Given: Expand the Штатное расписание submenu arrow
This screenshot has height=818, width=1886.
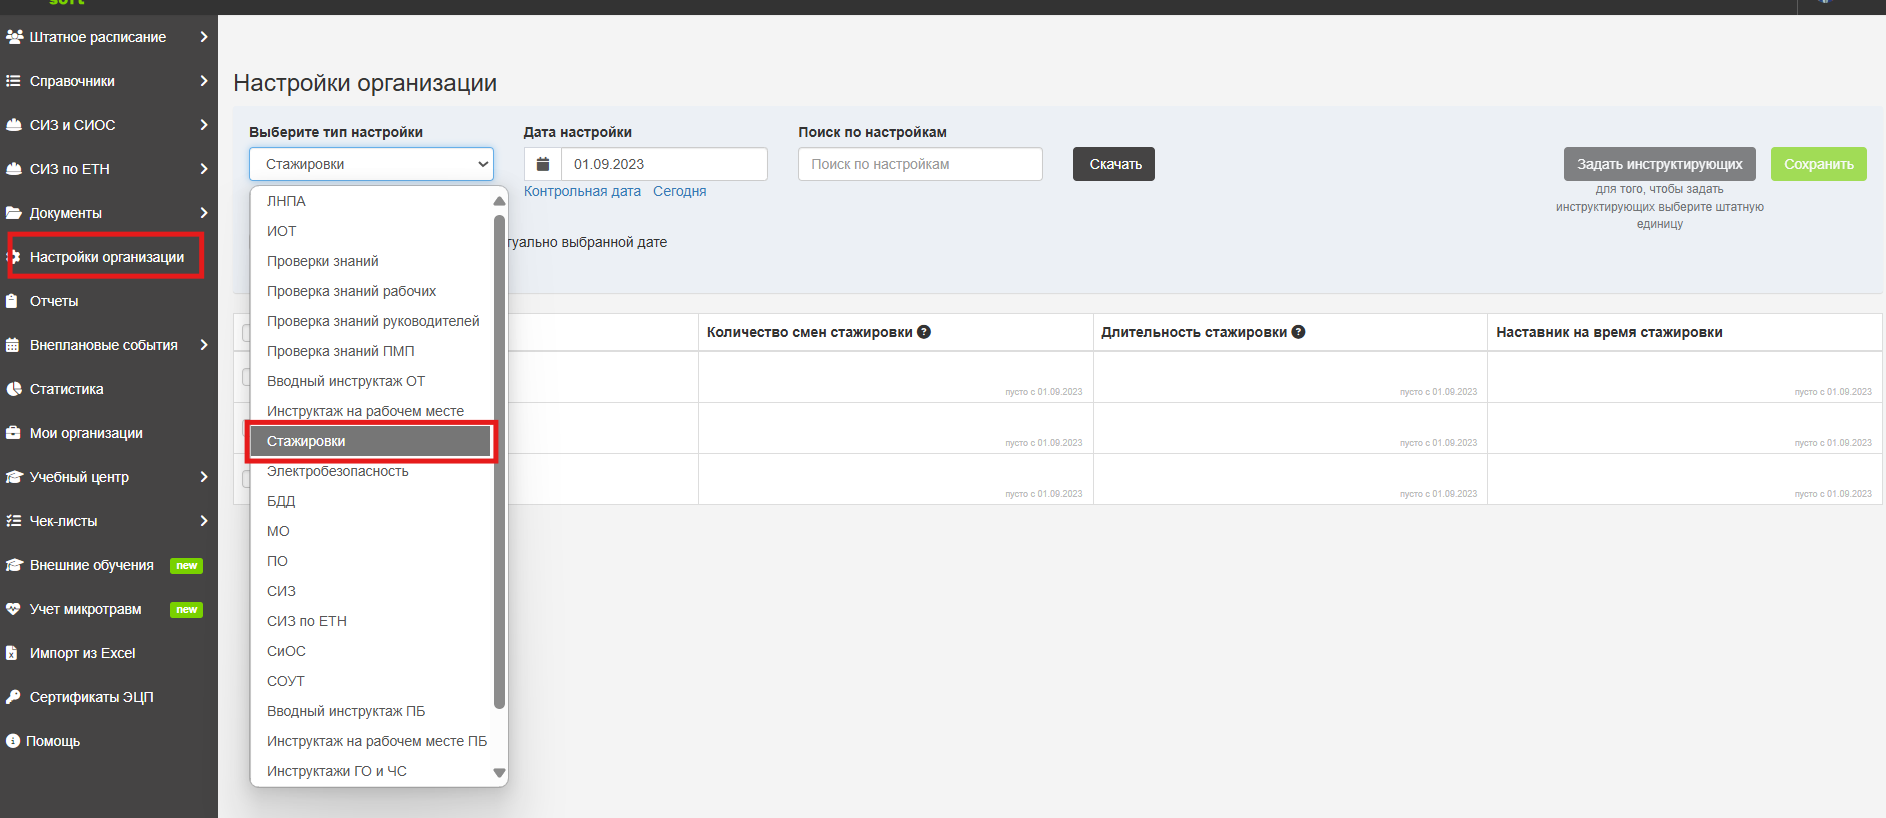Looking at the screenshot, I should pyautogui.click(x=204, y=37).
